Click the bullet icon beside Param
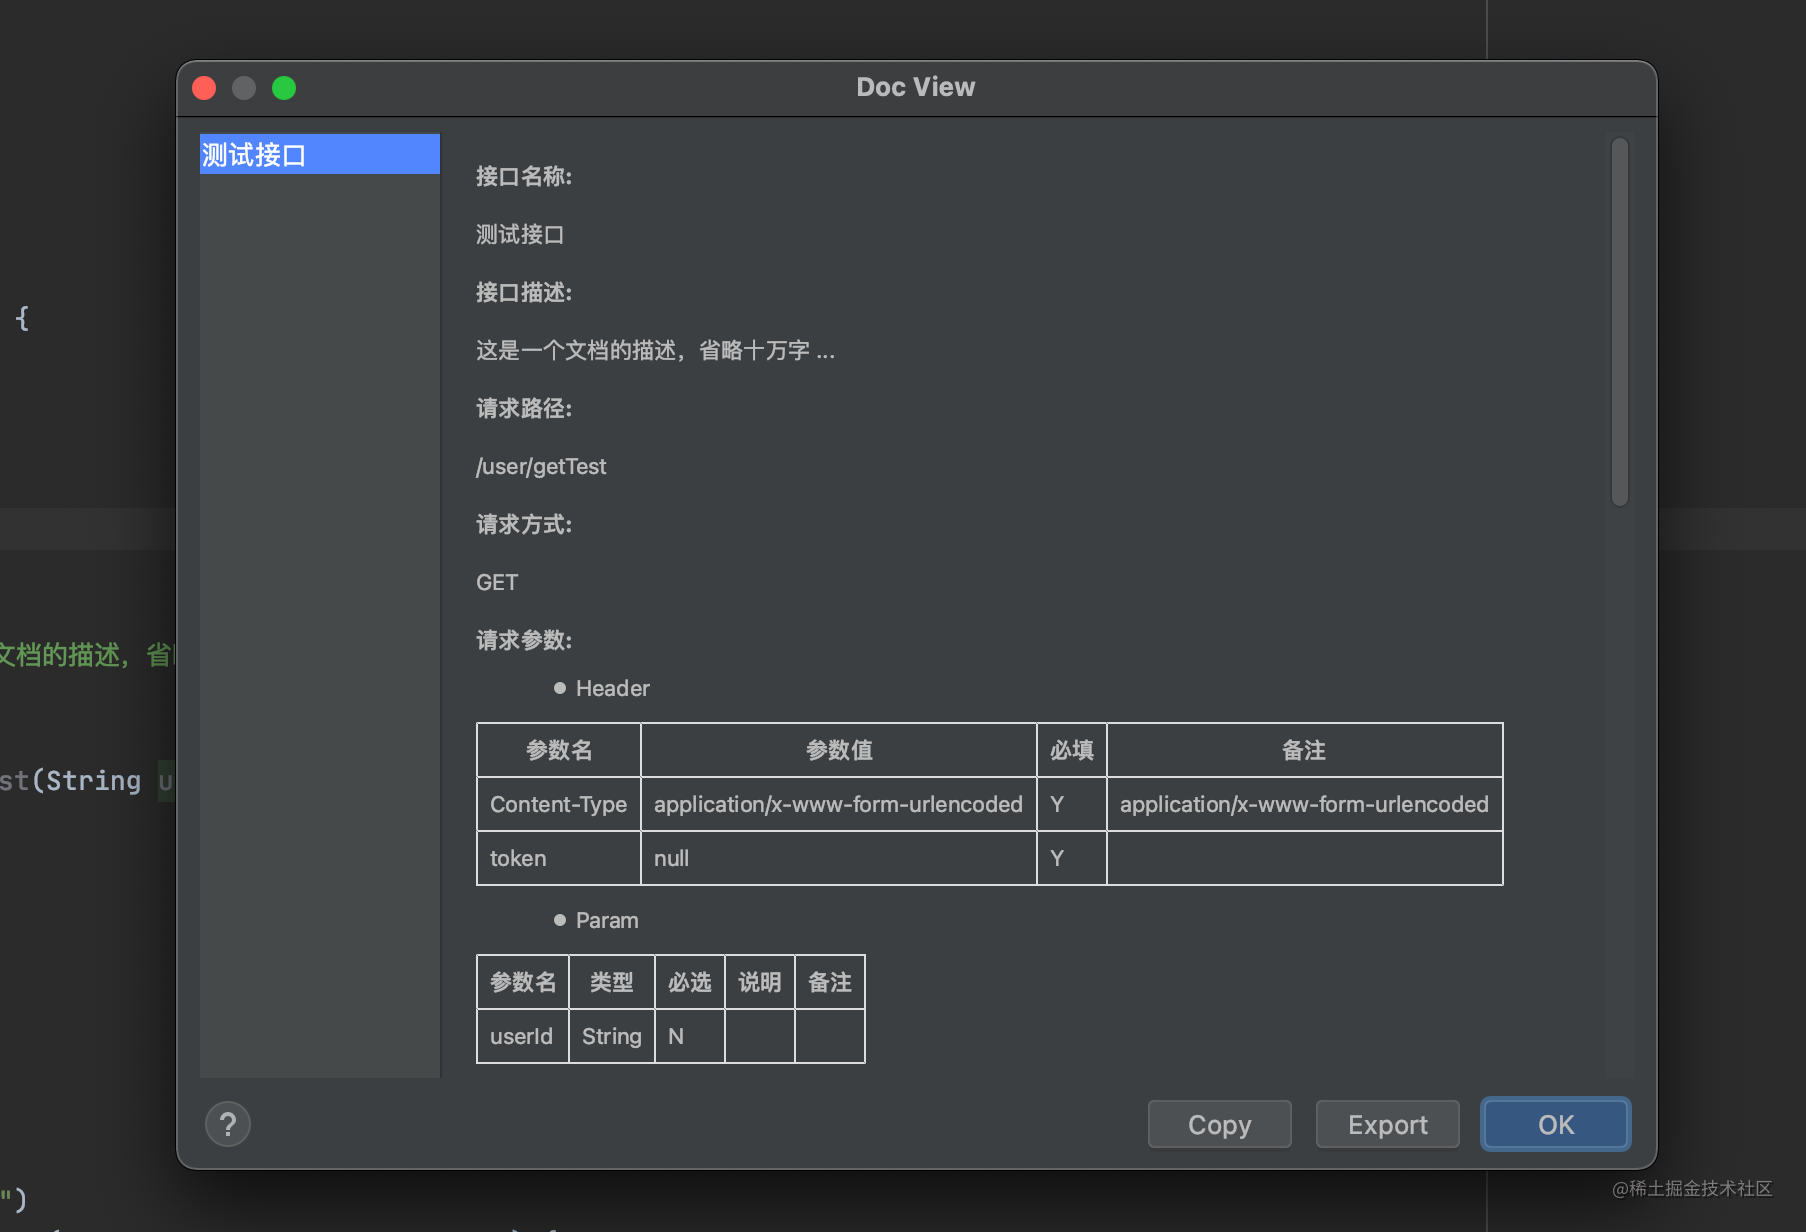The image size is (1806, 1232). pos(560,920)
